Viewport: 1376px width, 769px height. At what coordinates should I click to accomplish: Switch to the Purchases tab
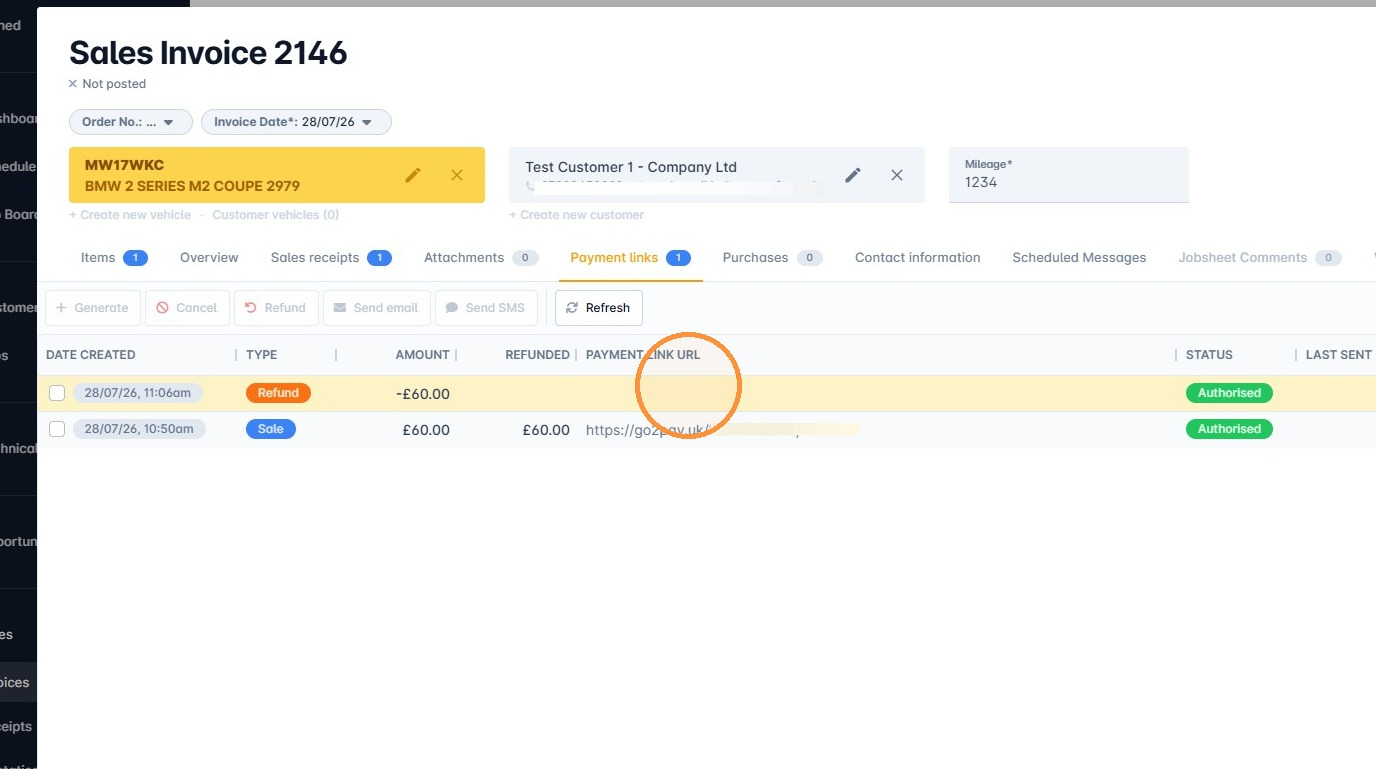772,257
